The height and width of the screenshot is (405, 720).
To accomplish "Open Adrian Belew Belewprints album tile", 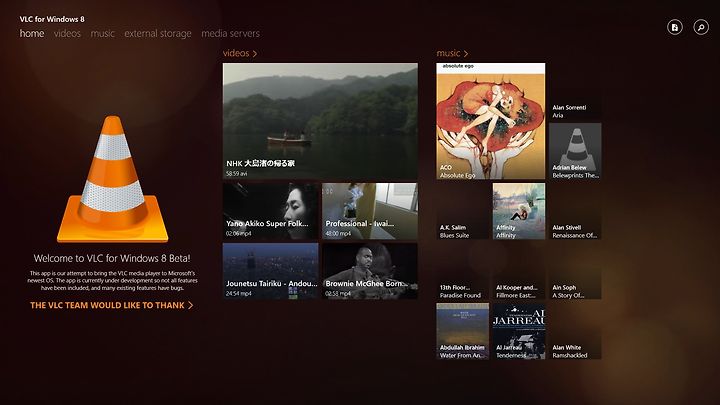I will pos(575,151).
